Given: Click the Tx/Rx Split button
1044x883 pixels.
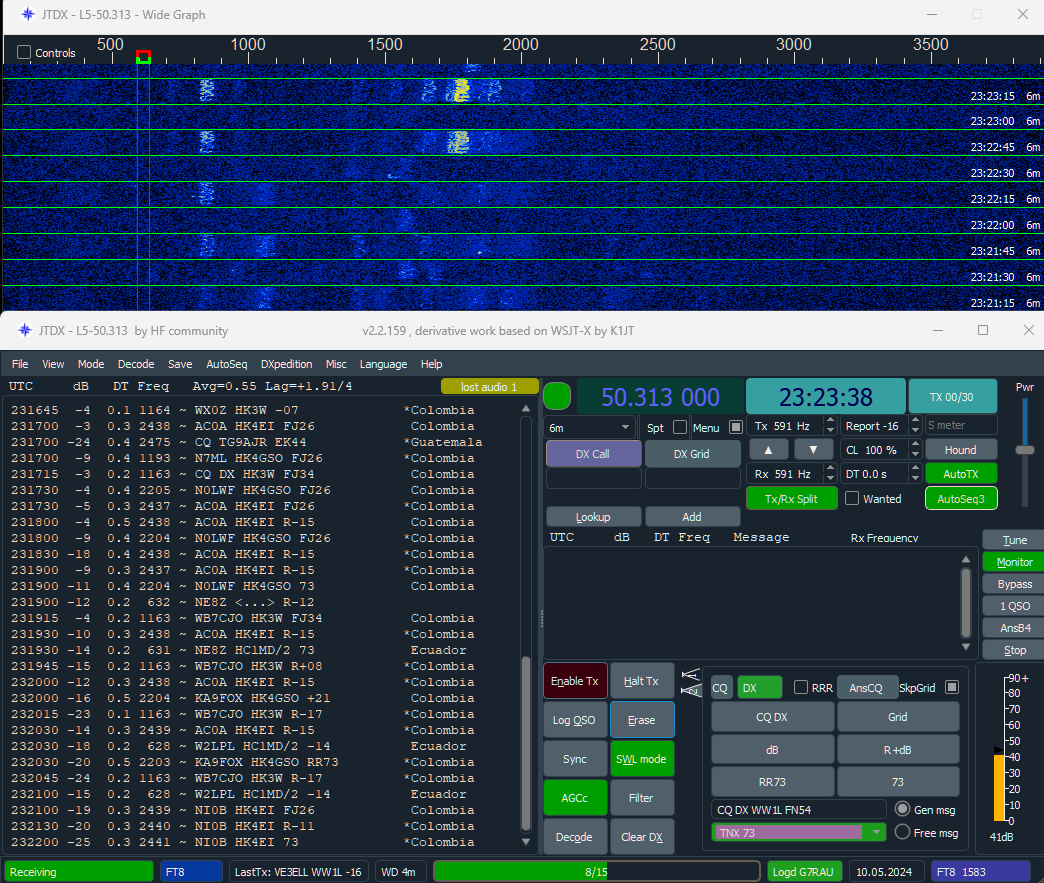Looking at the screenshot, I should 791,498.
